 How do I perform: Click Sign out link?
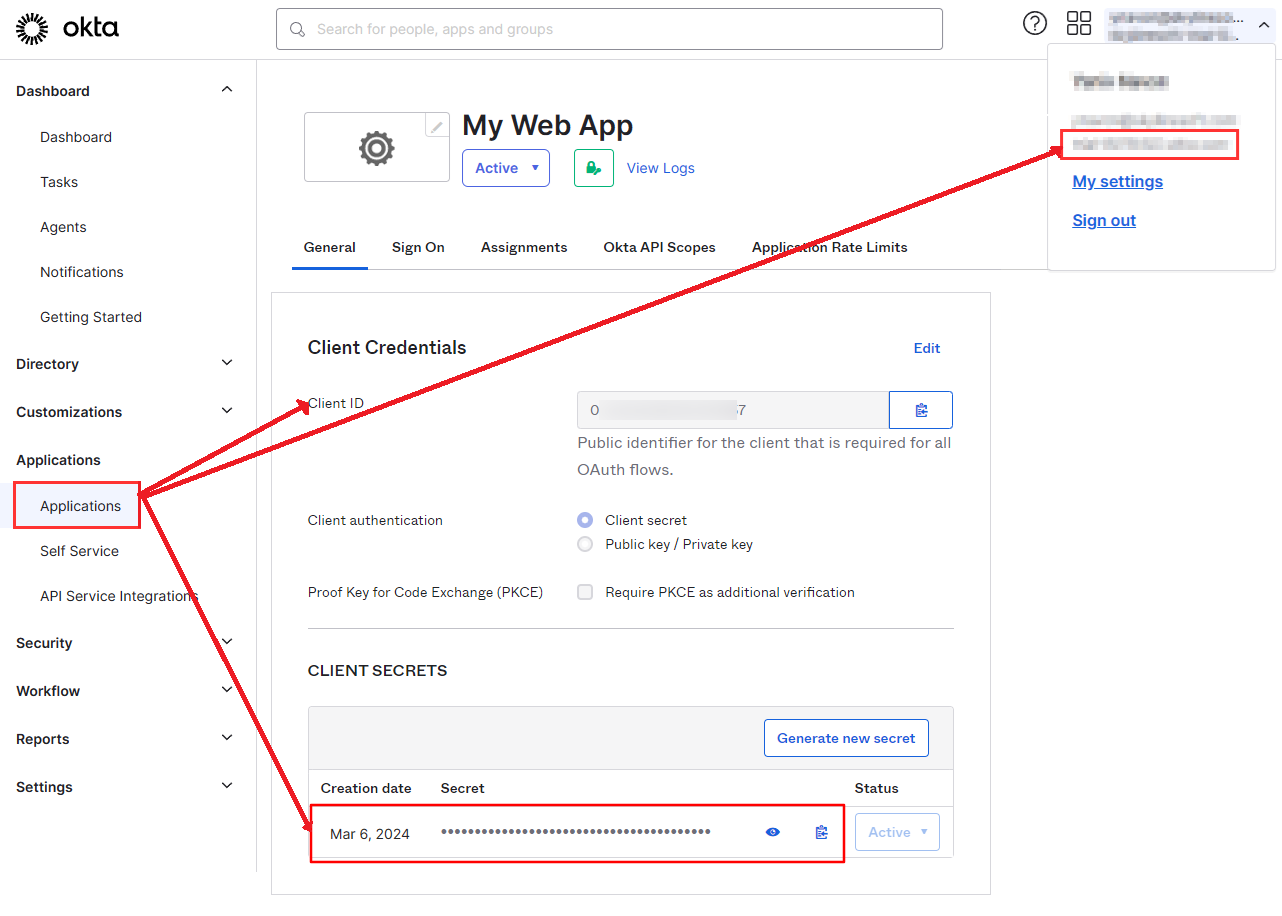[1104, 220]
